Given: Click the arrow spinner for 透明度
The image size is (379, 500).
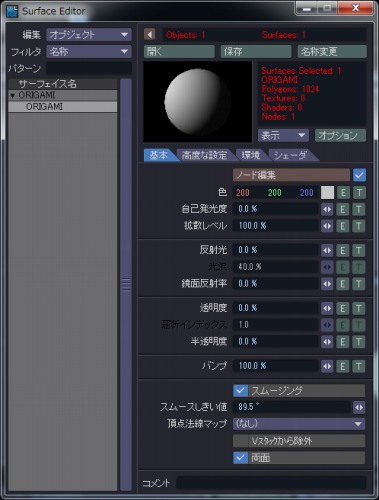Looking at the screenshot, I should click(x=327, y=308).
